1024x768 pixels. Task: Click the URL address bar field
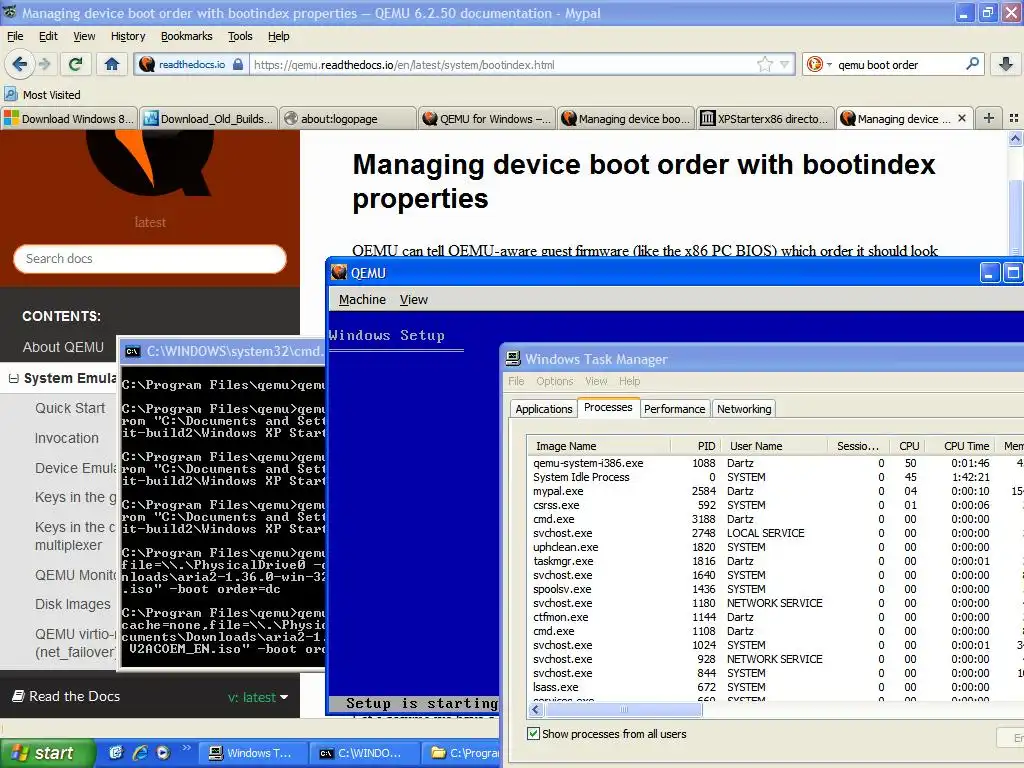click(x=503, y=65)
